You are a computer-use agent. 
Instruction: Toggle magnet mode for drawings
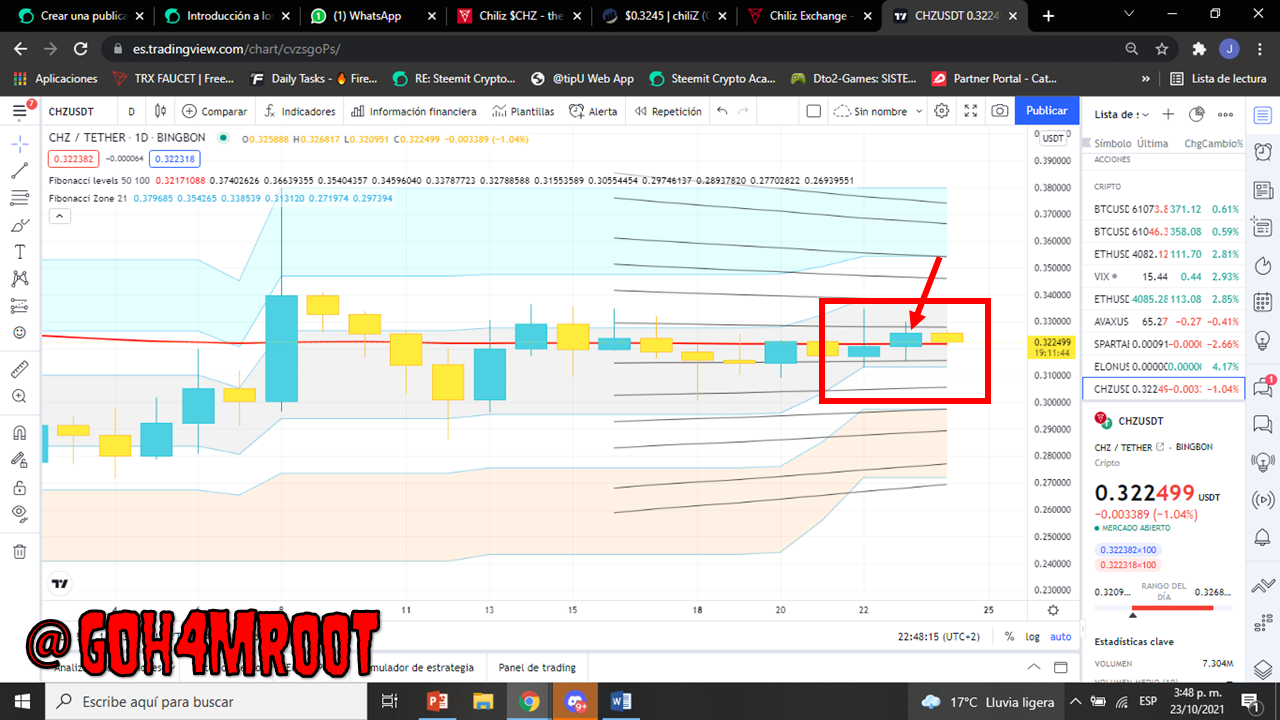[20, 433]
